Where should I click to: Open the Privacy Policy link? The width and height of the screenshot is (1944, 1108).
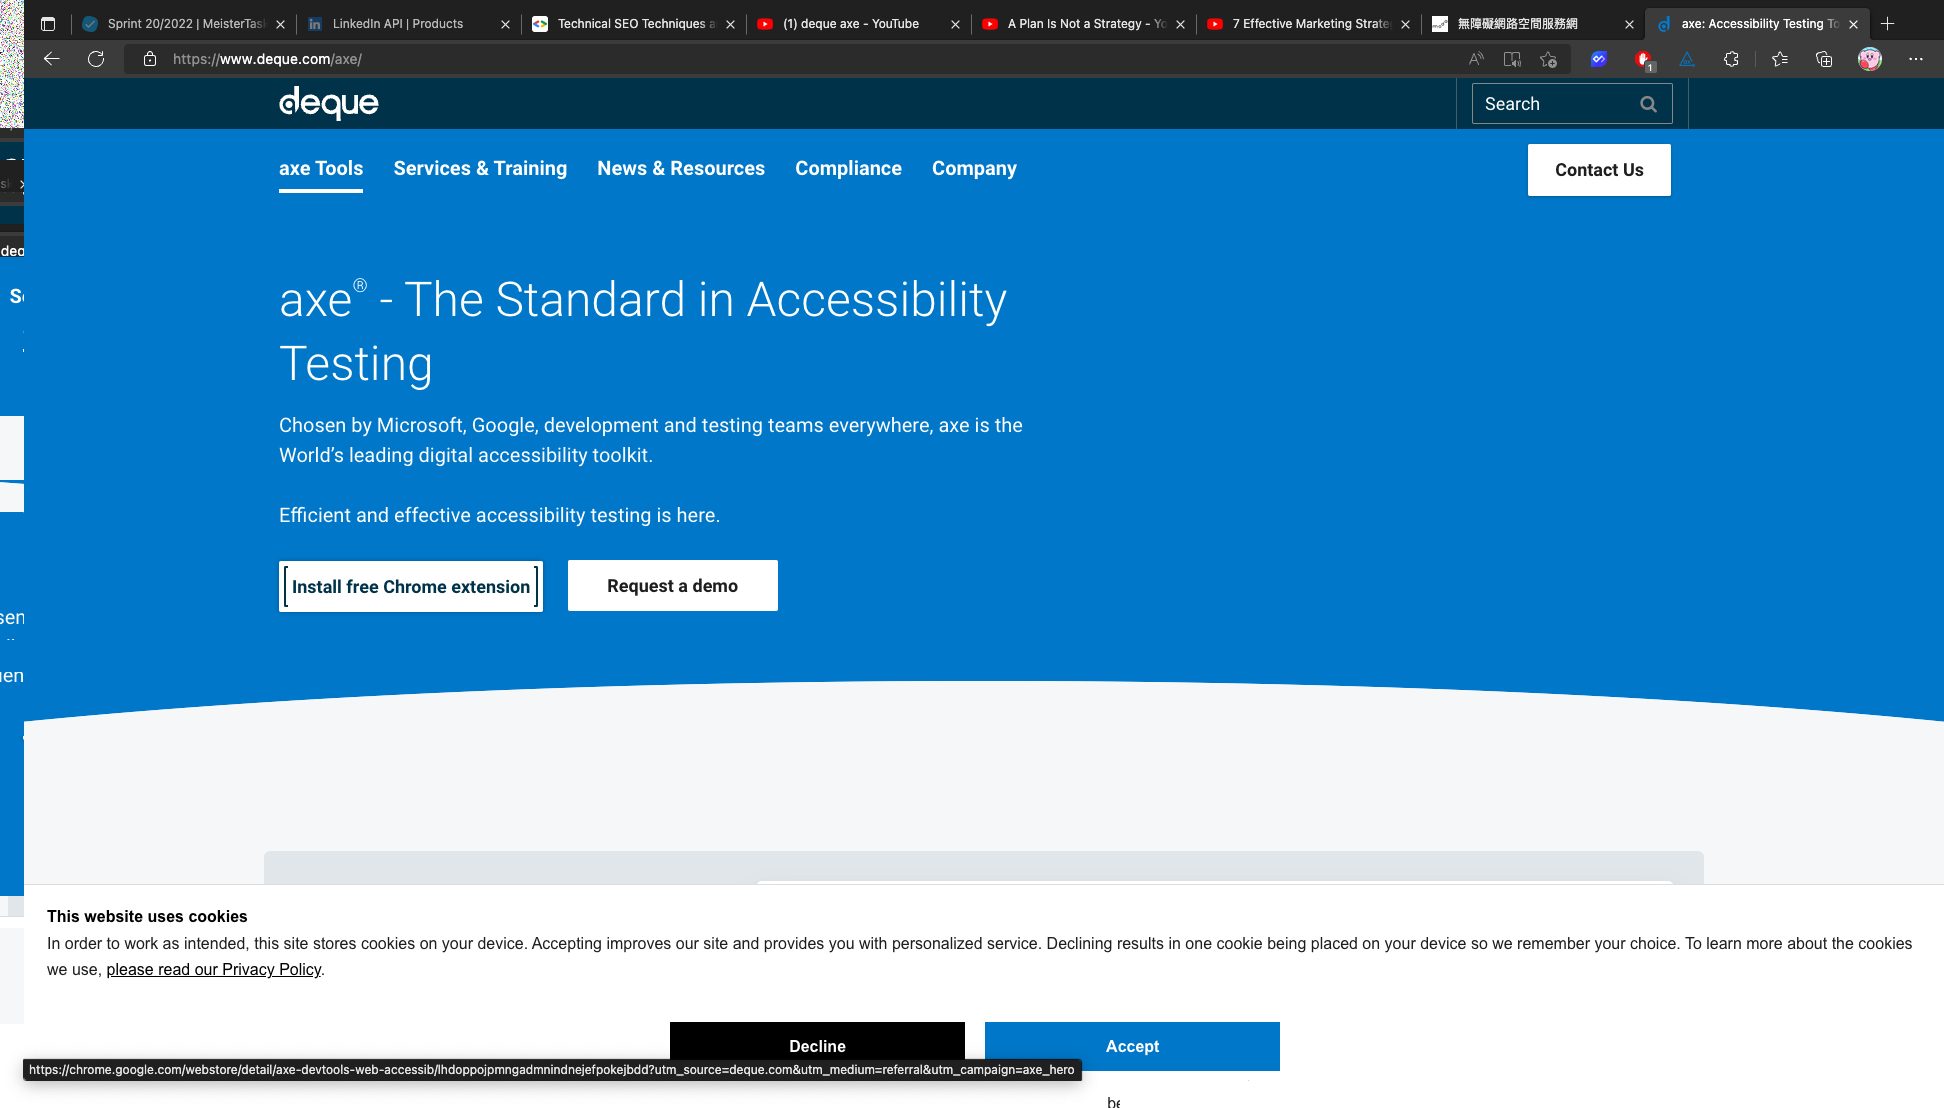click(x=214, y=970)
